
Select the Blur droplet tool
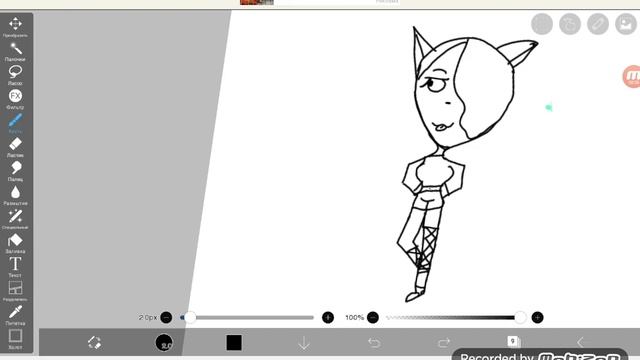click(x=16, y=195)
